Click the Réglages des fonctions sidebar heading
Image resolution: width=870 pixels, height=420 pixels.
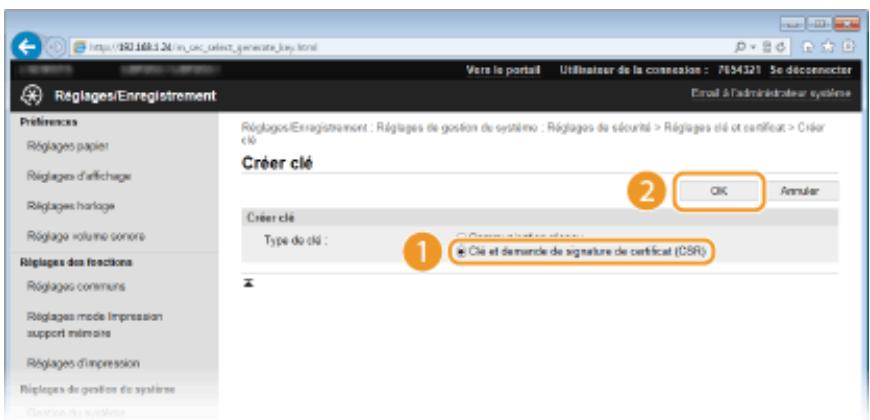76,262
